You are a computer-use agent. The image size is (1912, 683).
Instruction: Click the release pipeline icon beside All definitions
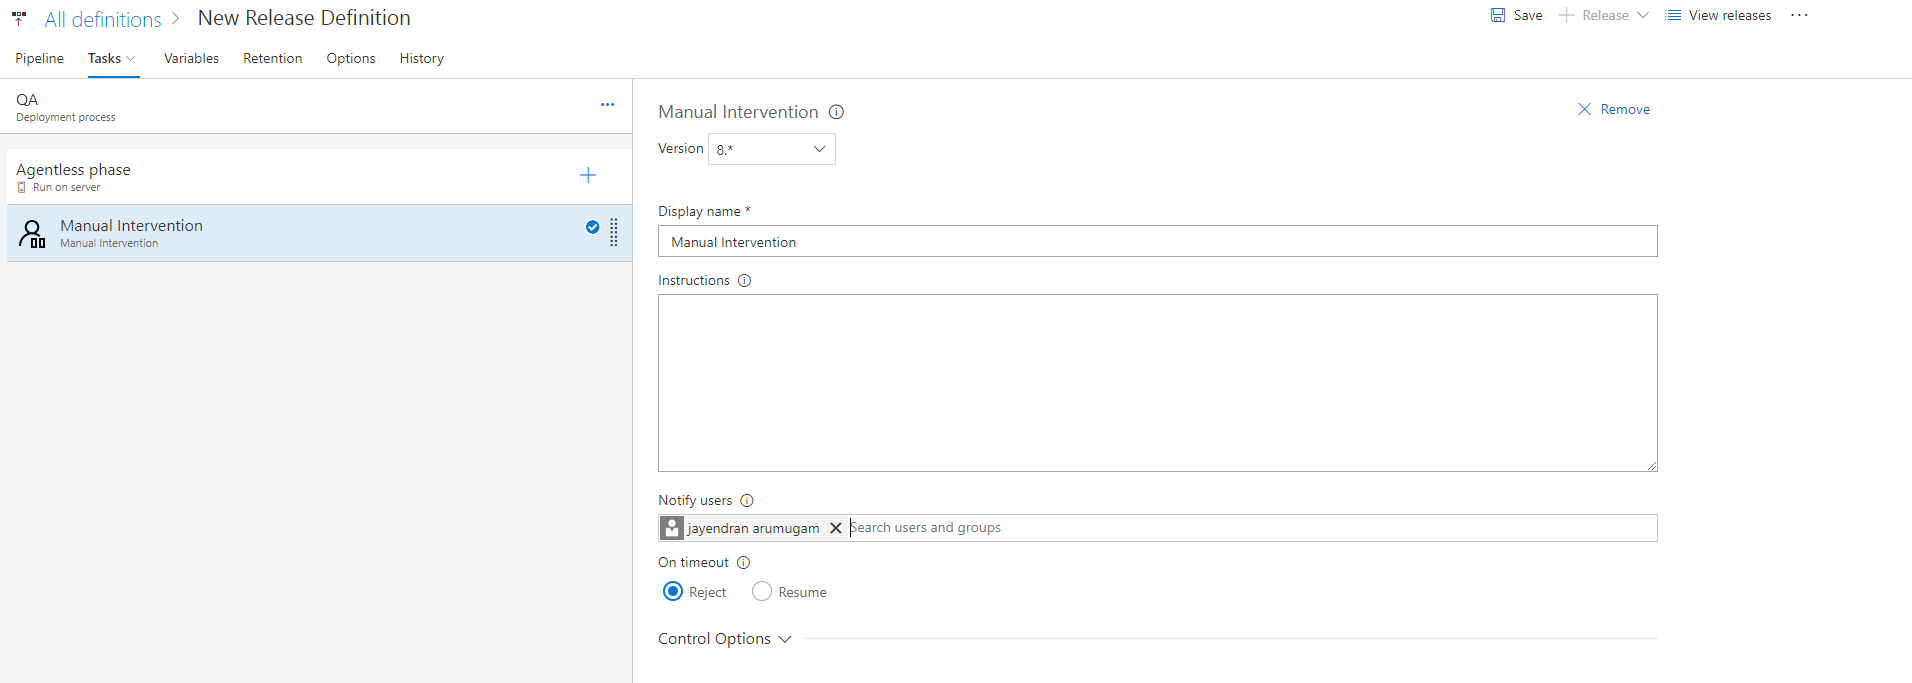click(19, 18)
